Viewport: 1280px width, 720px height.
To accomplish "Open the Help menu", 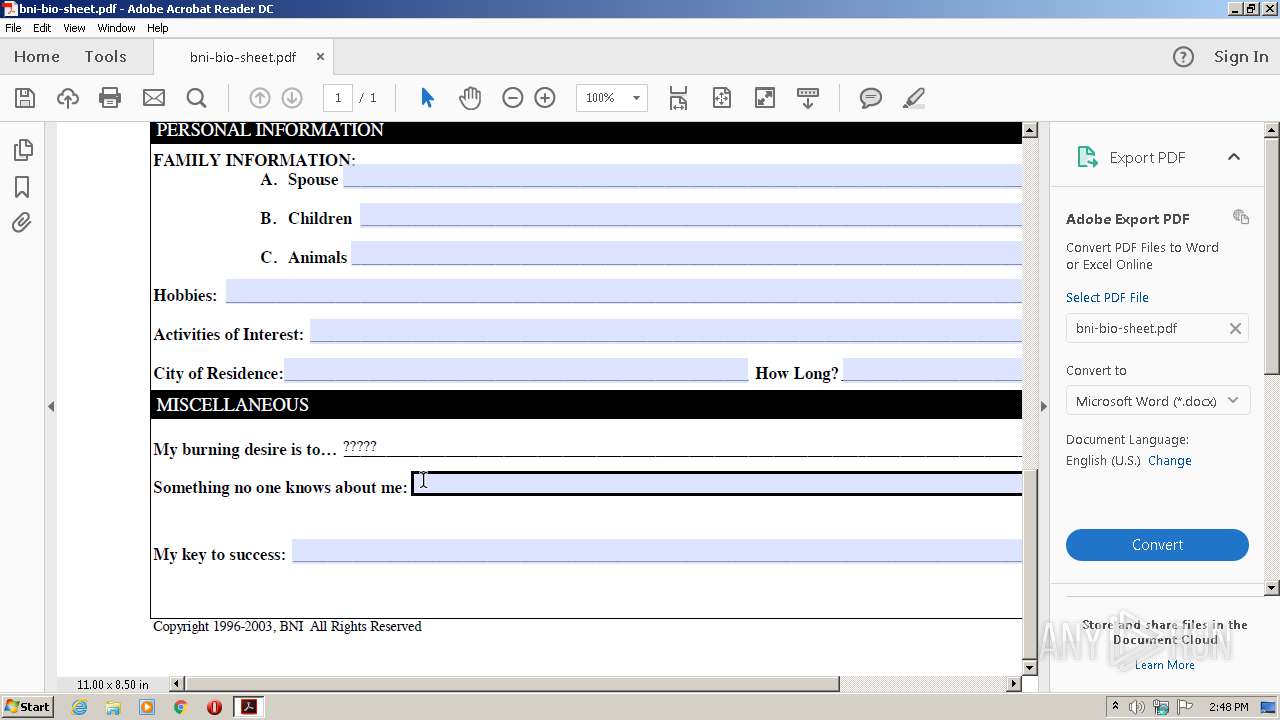I will pyautogui.click(x=158, y=28).
